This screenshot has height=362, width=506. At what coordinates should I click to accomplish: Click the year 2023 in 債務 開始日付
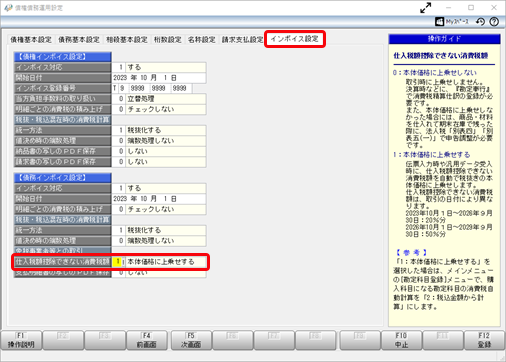click(120, 199)
